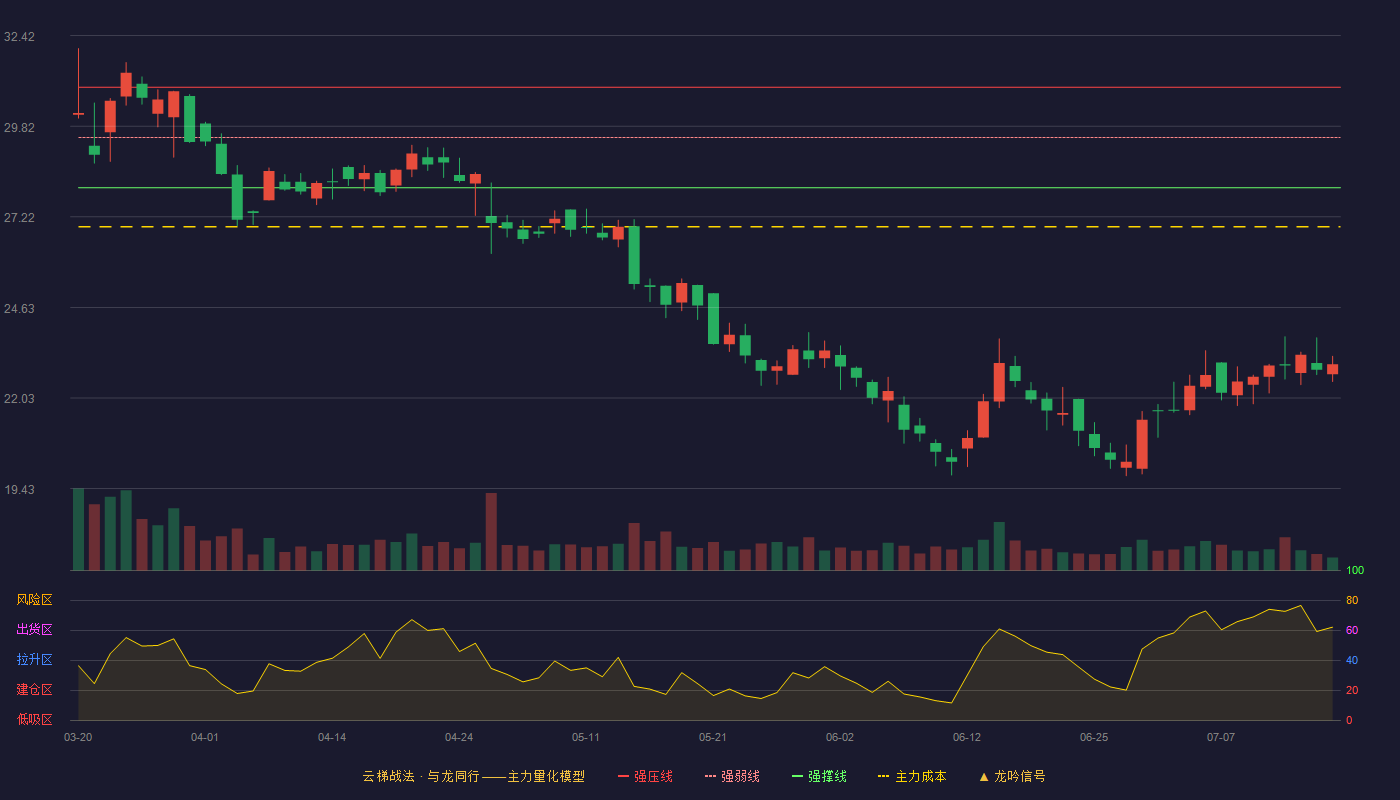
Task: Click the 06-12 date label
Action: pyautogui.click(x=967, y=737)
